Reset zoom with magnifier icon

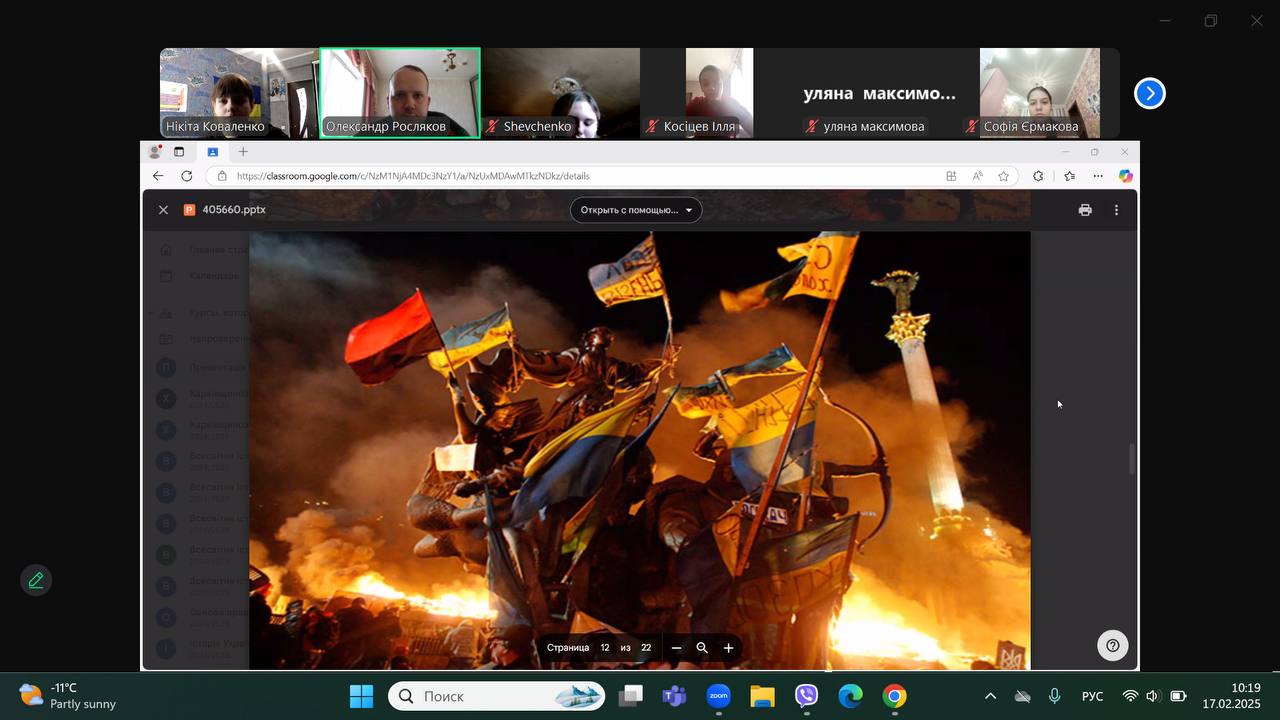[702, 648]
